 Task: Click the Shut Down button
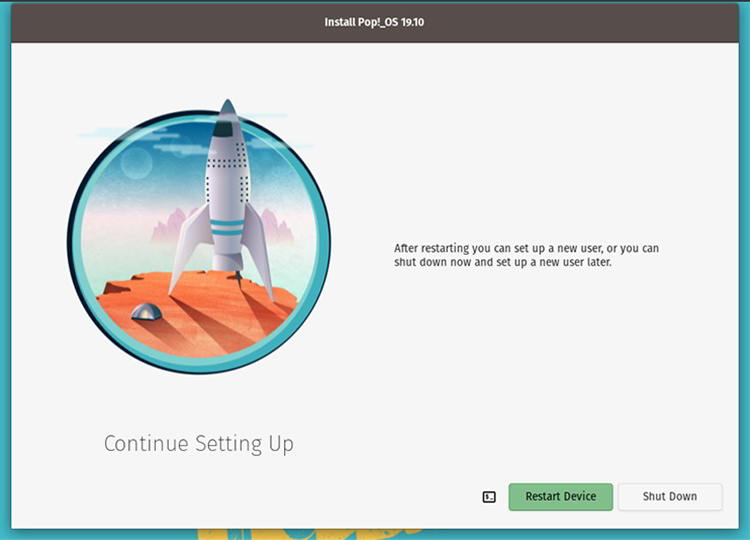tap(670, 497)
